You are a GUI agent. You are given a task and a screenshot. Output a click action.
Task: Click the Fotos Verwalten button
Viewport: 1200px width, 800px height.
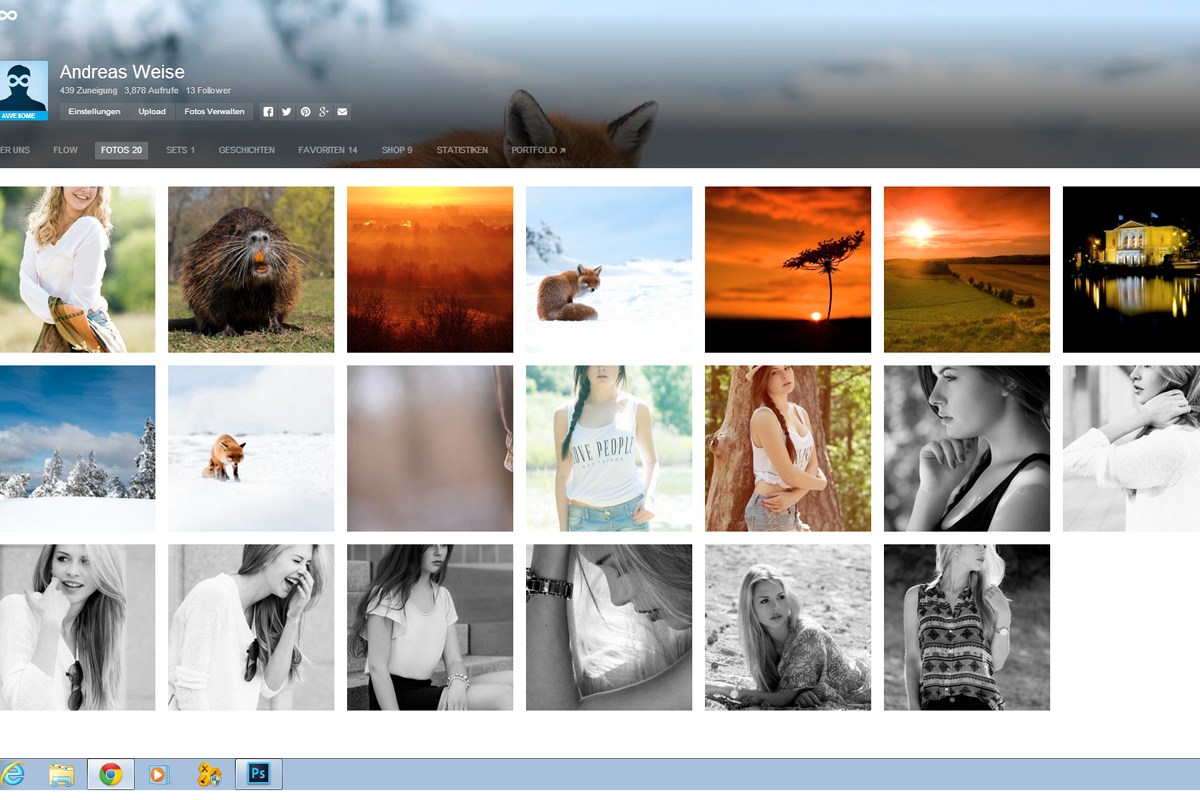214,112
